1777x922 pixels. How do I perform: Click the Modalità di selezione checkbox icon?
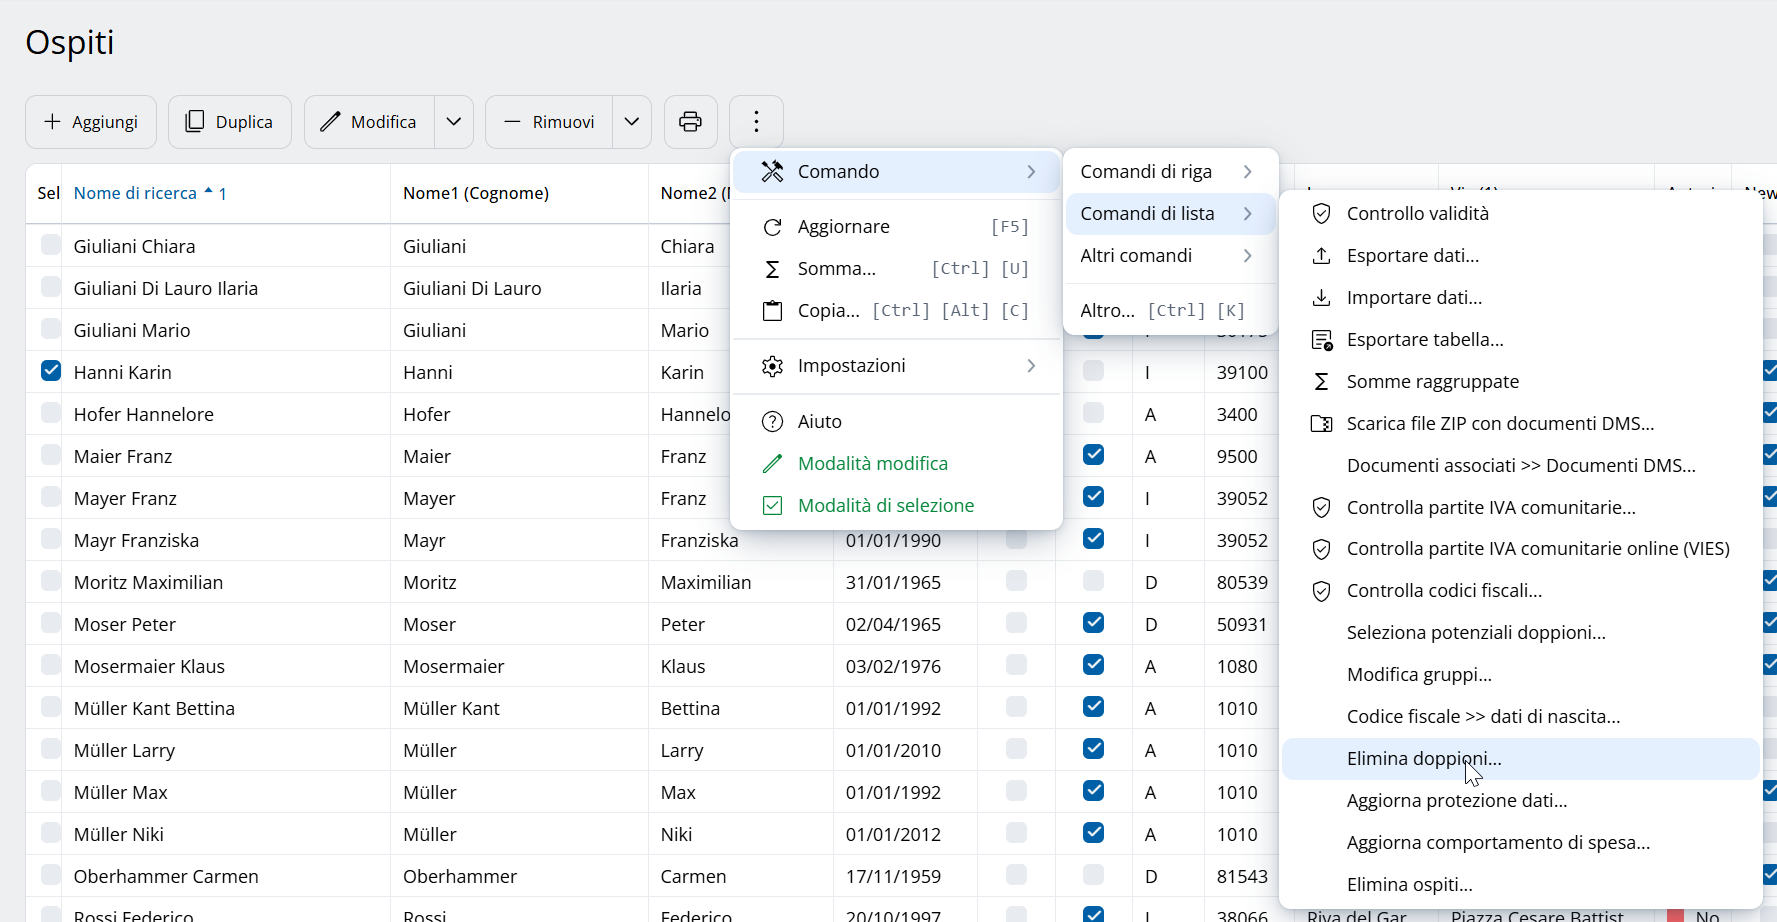(772, 506)
